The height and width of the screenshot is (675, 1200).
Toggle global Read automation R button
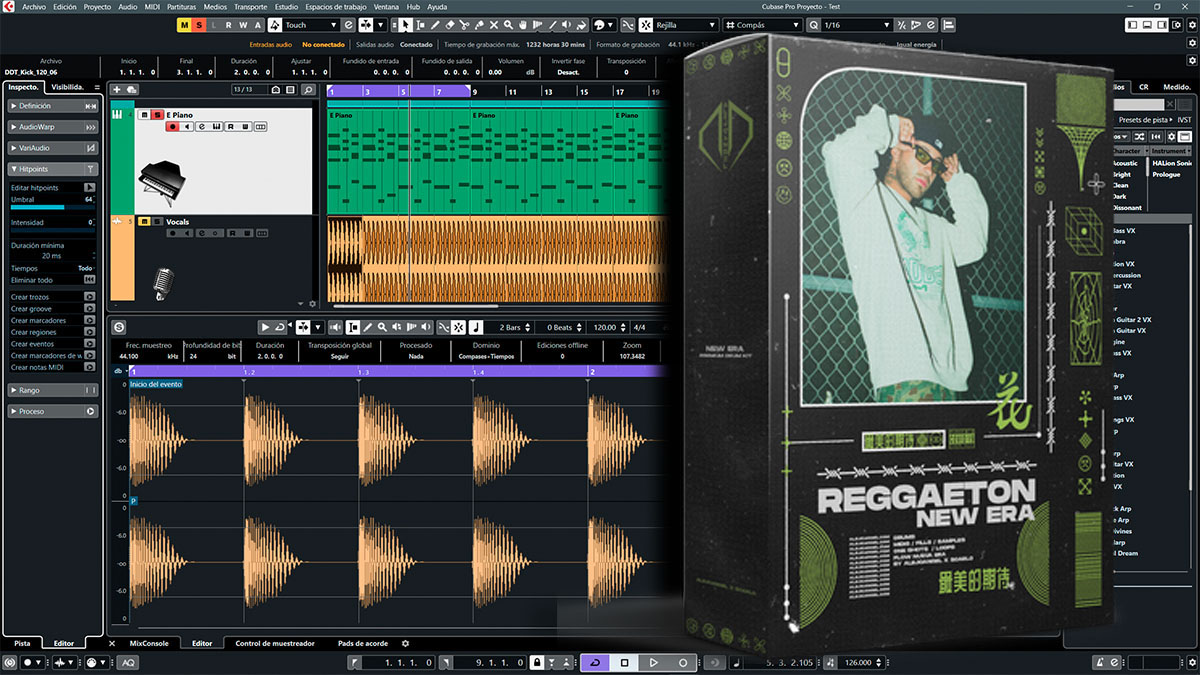(229, 25)
